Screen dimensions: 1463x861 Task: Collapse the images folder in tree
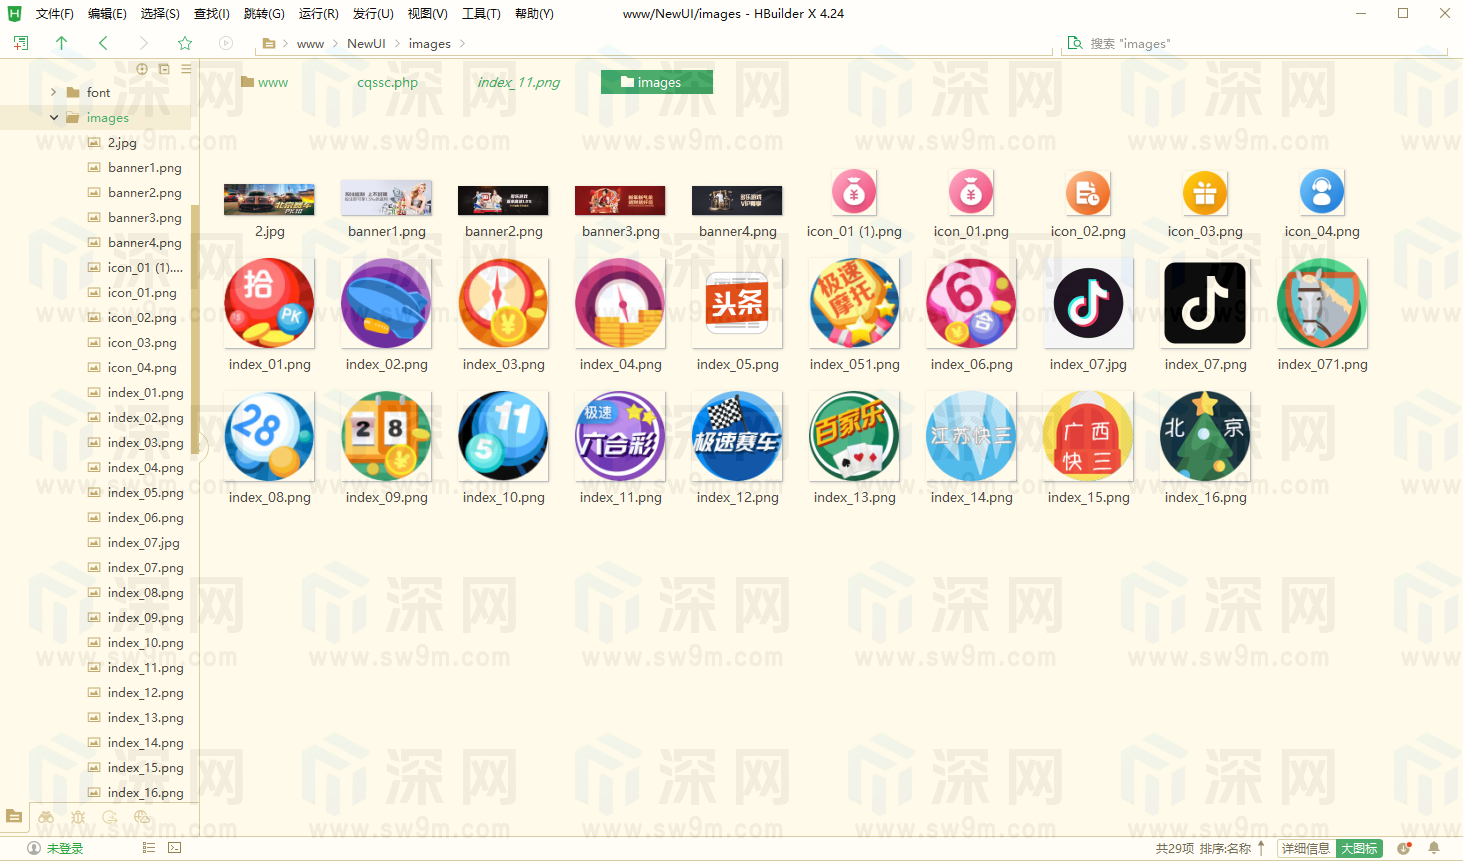click(54, 117)
